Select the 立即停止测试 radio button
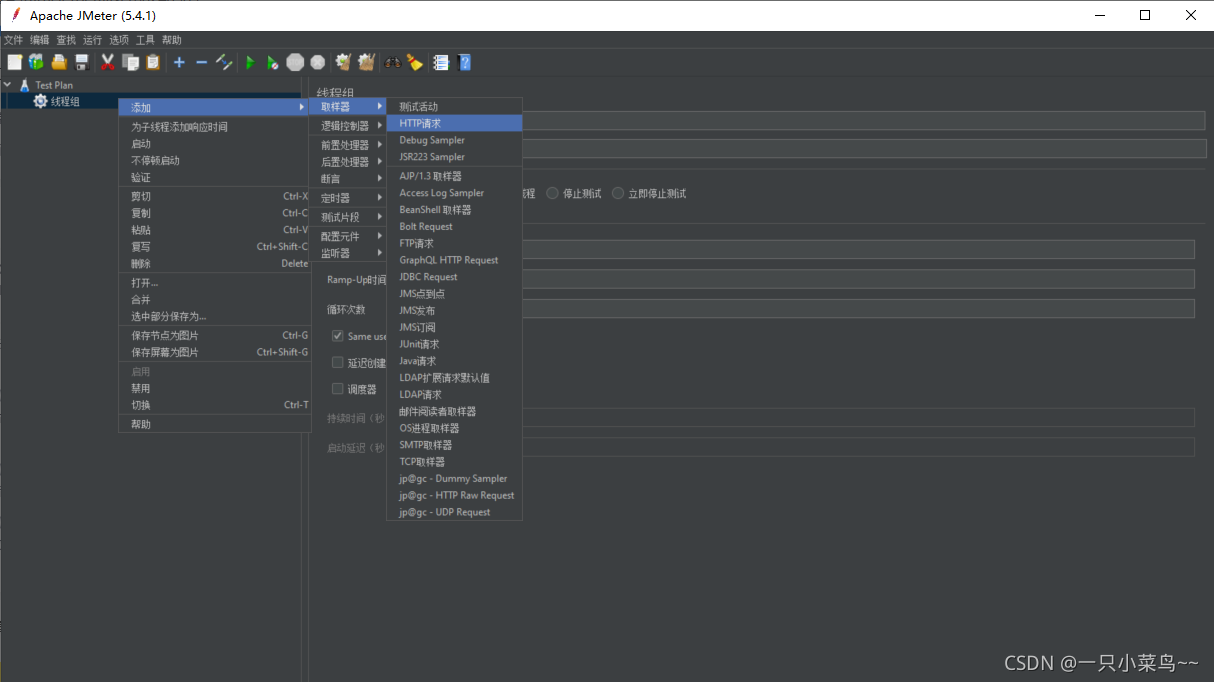This screenshot has width=1214, height=682. coord(618,193)
